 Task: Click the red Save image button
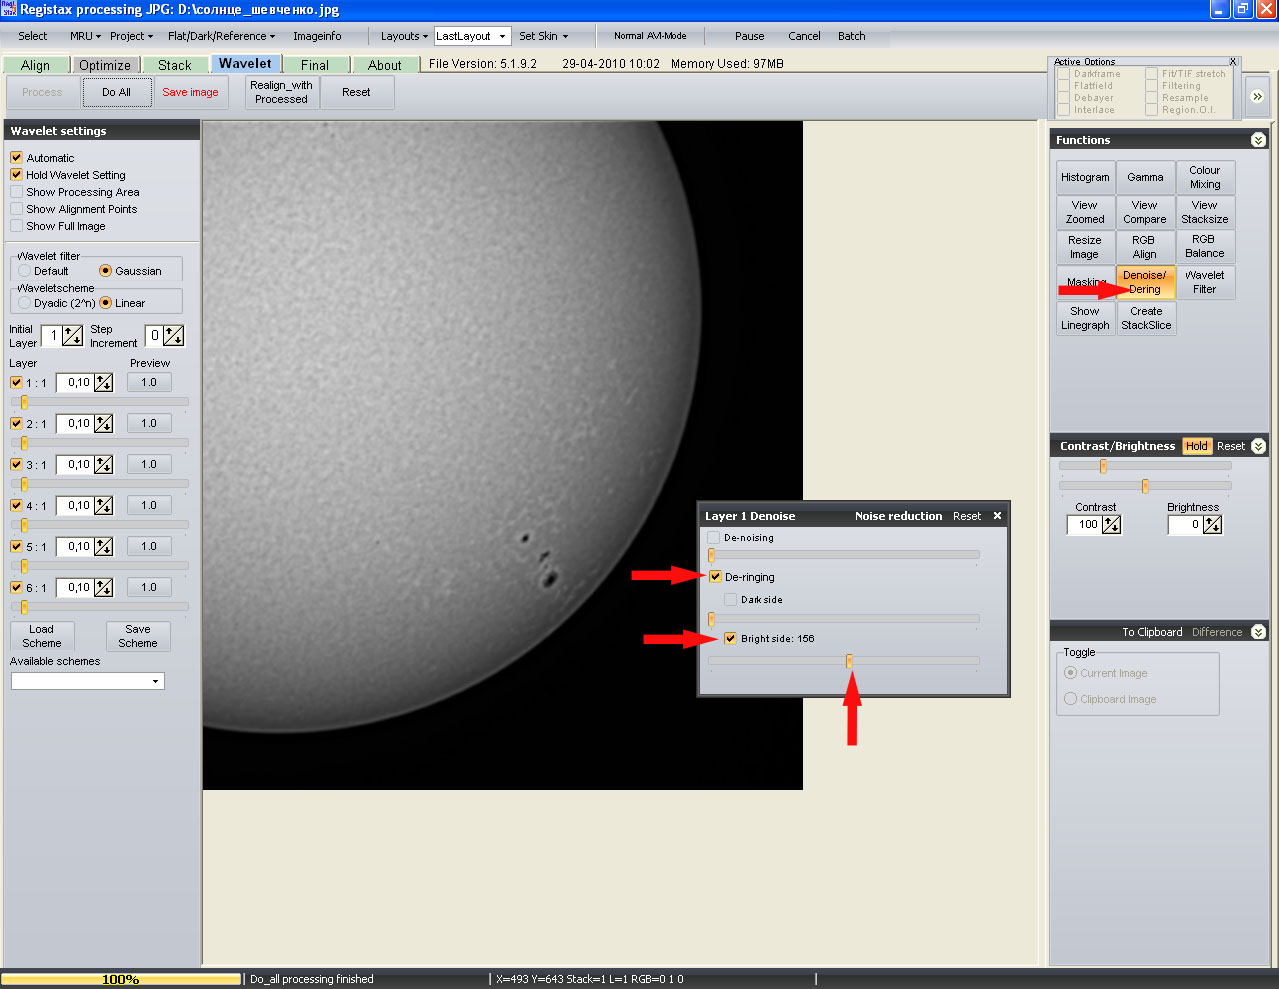click(x=190, y=92)
